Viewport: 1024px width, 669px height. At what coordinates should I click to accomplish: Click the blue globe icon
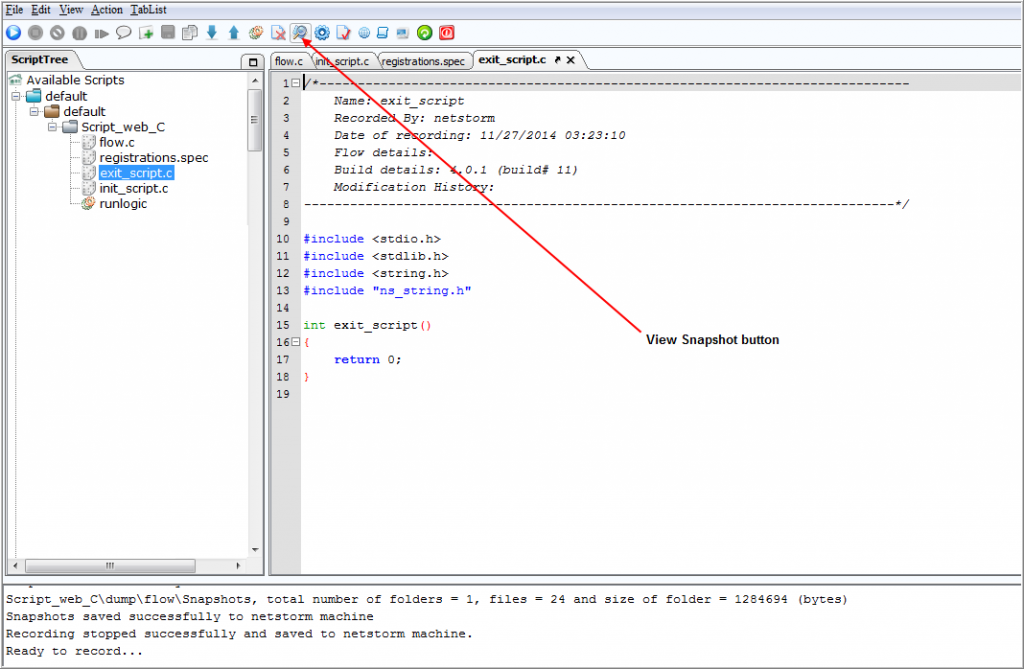[364, 33]
